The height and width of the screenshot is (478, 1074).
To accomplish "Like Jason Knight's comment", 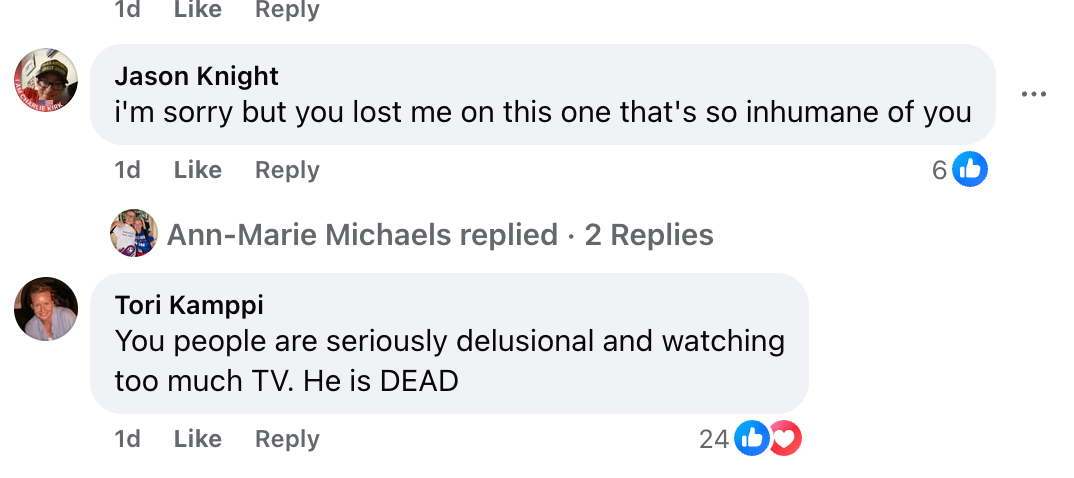I will pyautogui.click(x=197, y=170).
